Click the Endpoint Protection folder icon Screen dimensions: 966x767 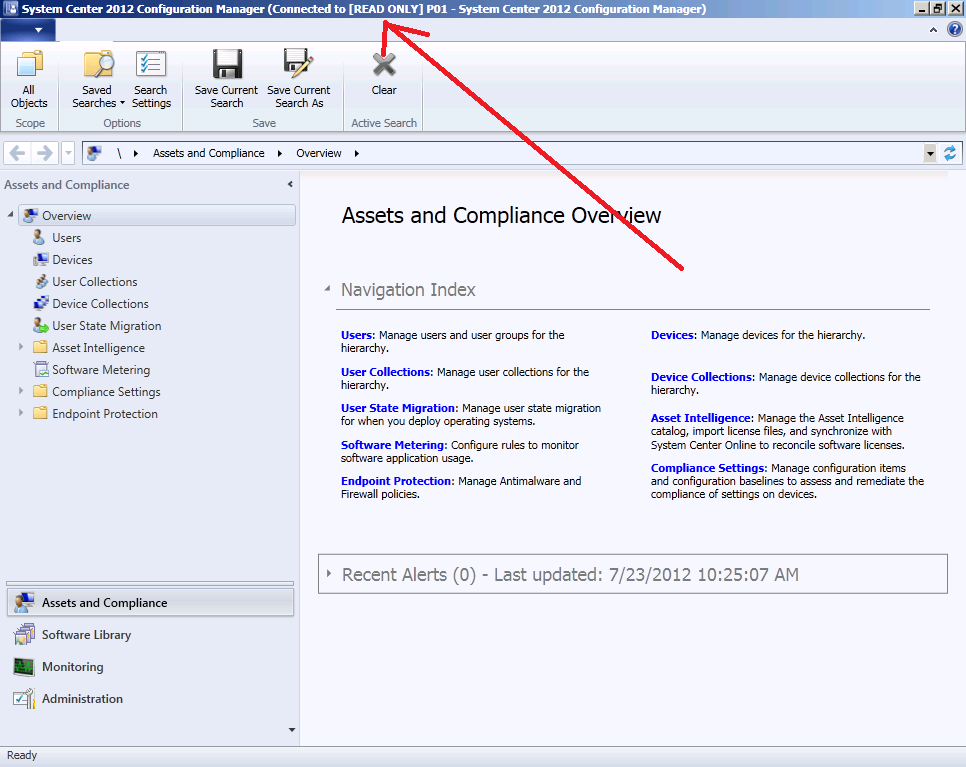[40, 413]
